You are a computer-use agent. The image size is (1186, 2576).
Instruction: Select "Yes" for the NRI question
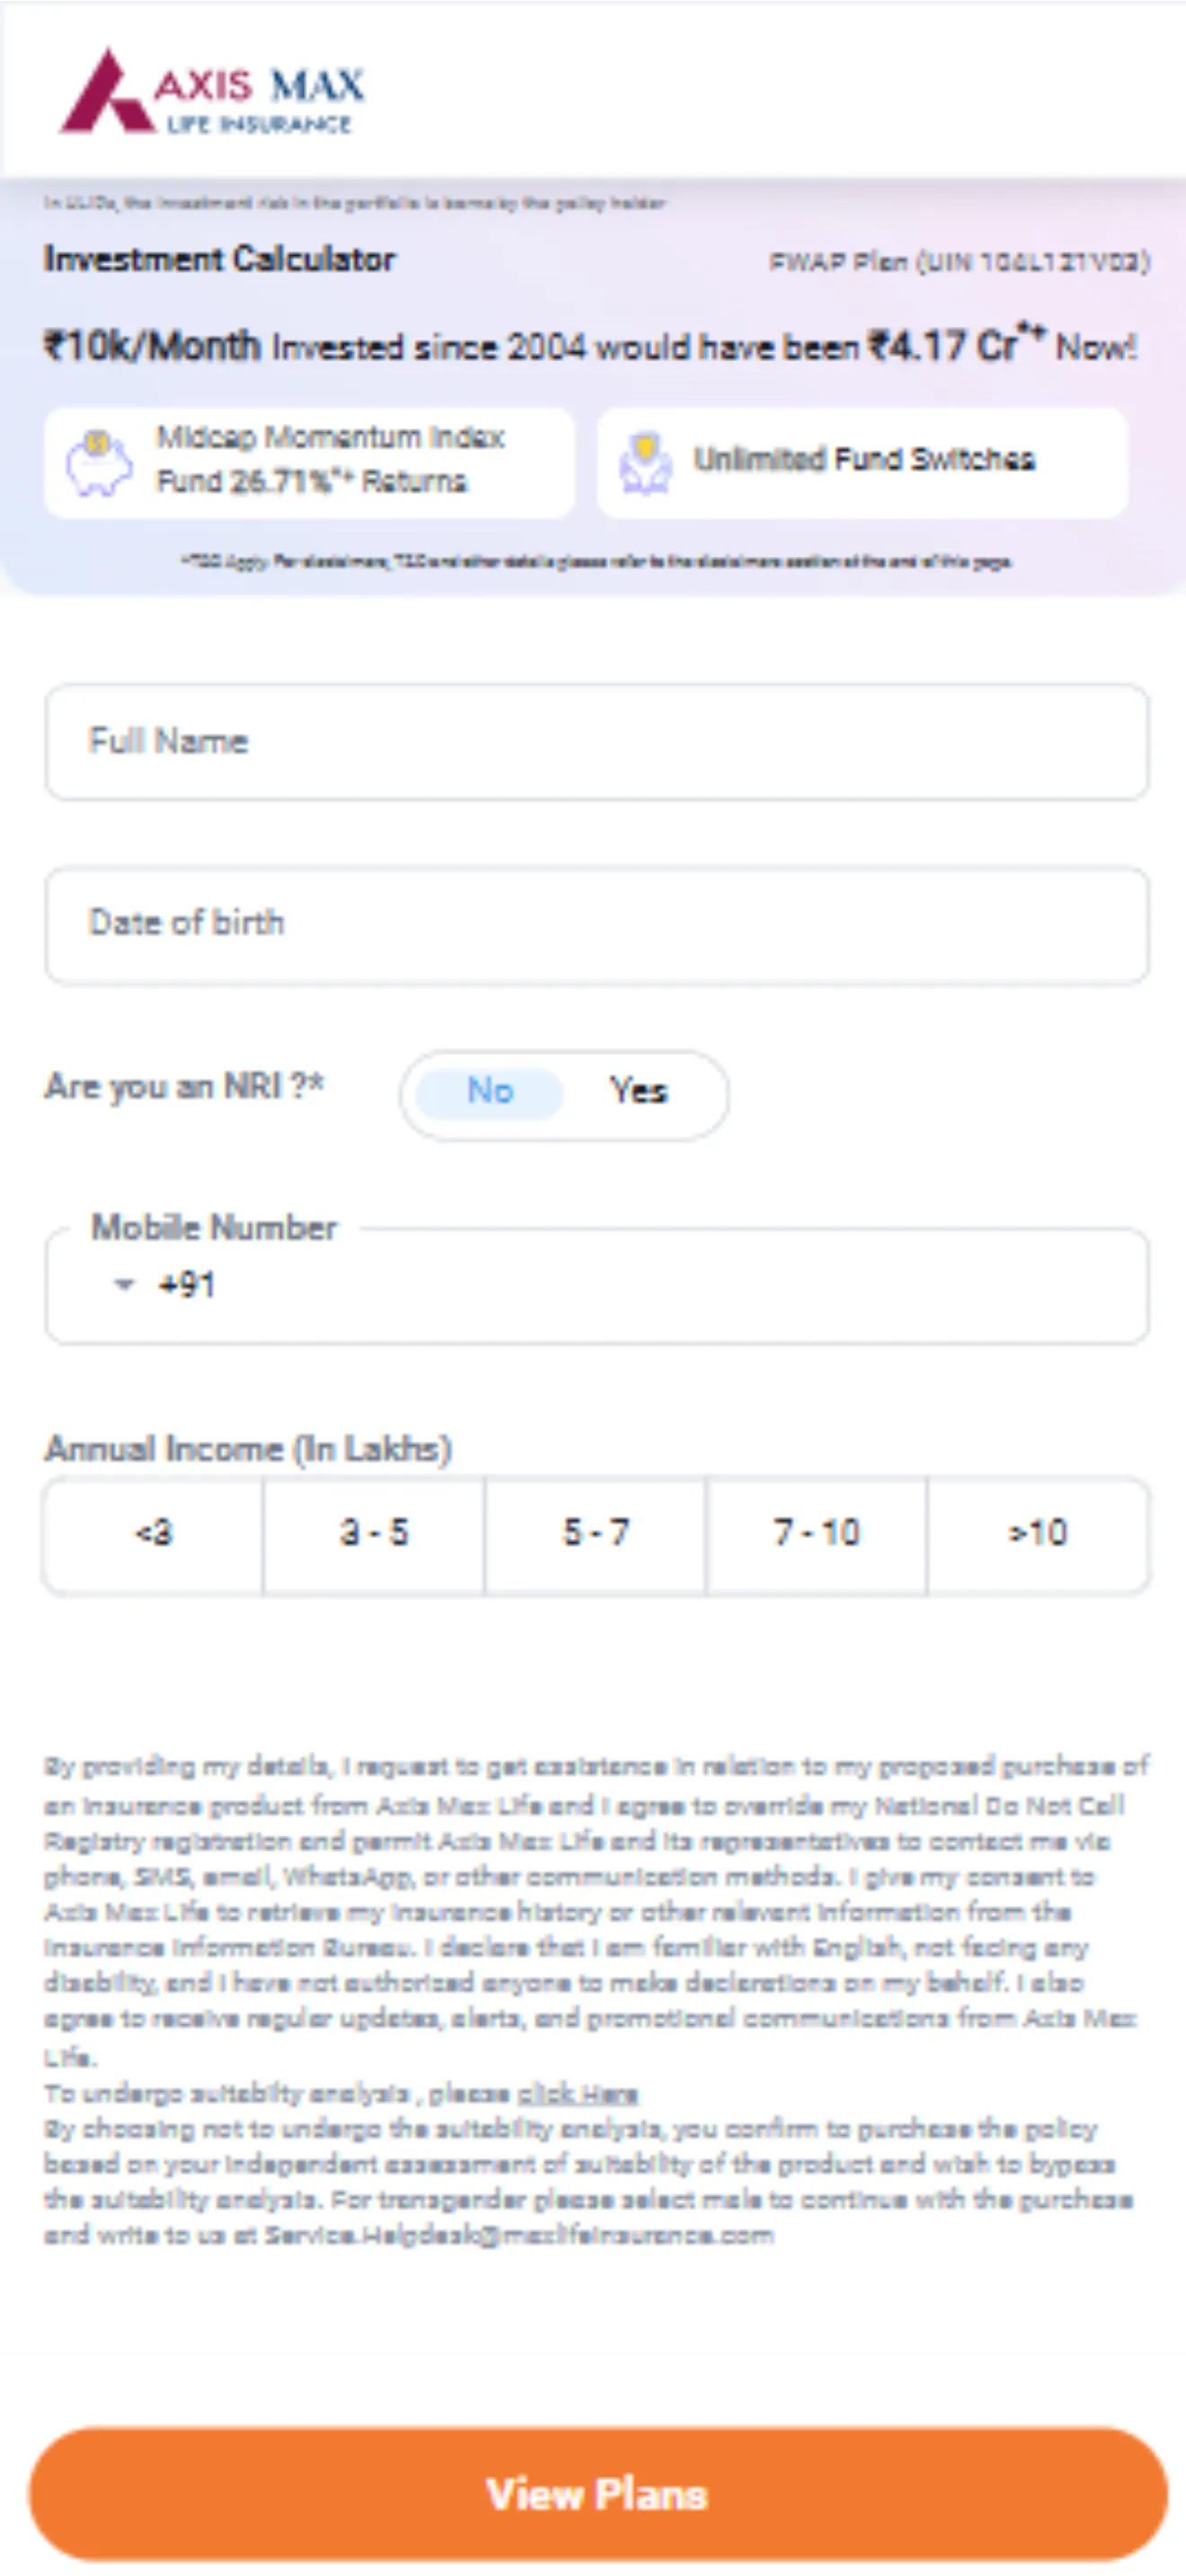[x=637, y=1093]
